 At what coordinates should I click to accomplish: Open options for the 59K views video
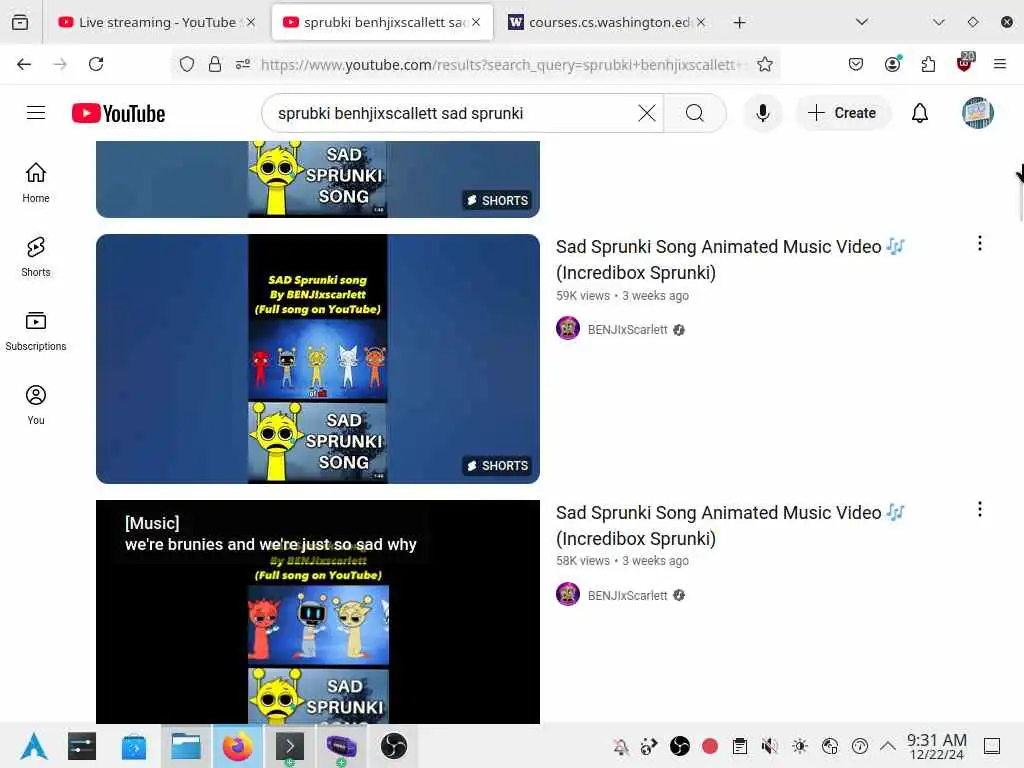coord(980,244)
